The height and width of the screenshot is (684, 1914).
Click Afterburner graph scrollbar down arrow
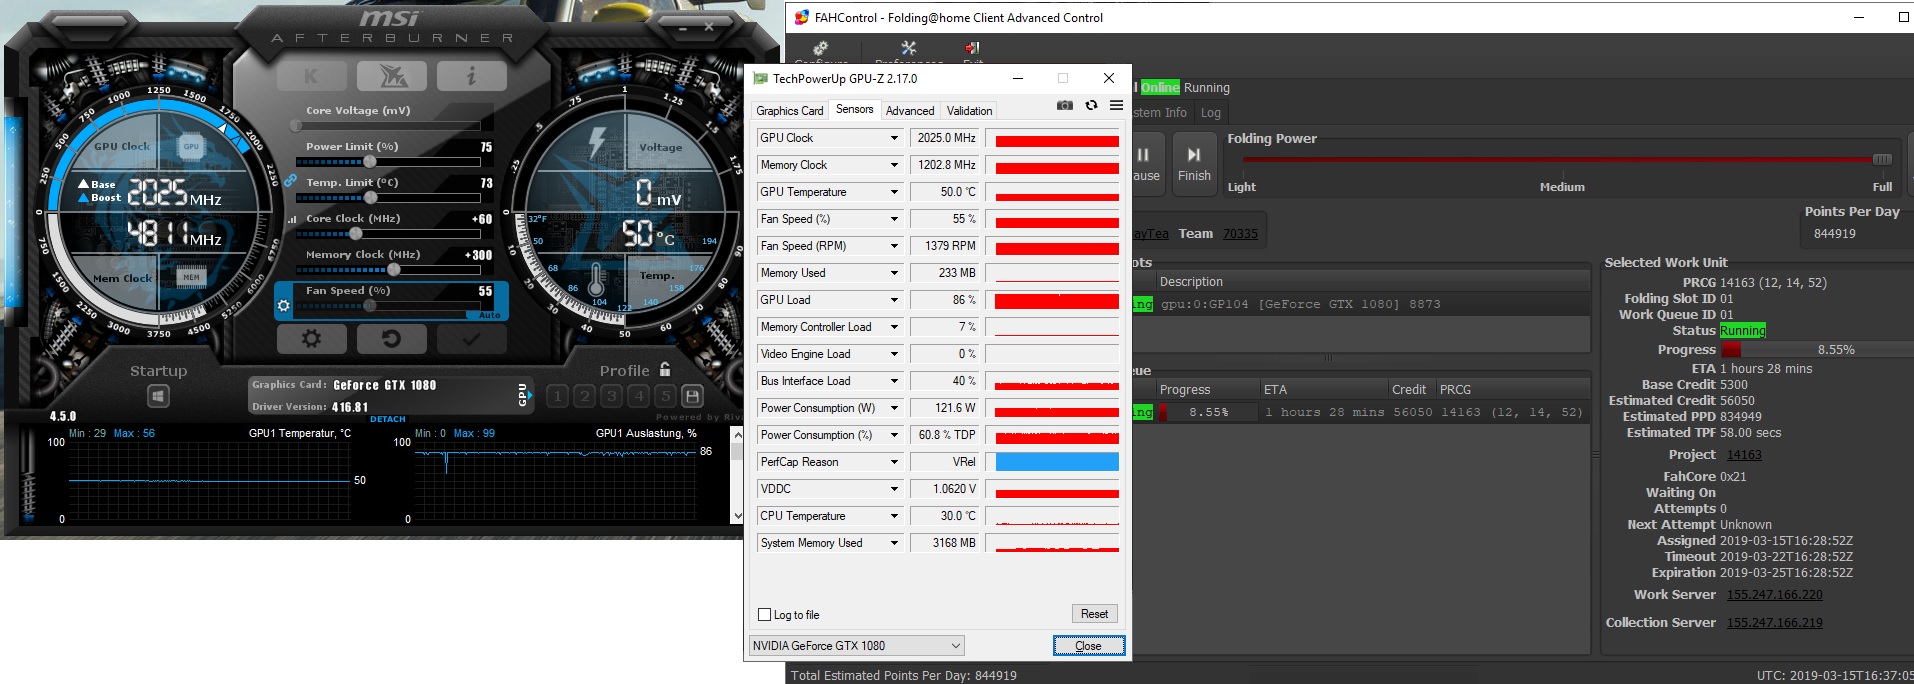[x=738, y=516]
